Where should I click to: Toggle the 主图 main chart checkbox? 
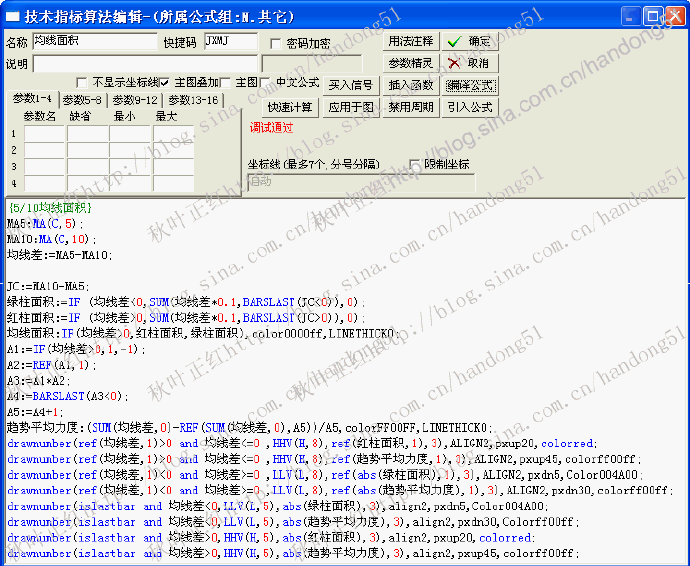[225, 82]
